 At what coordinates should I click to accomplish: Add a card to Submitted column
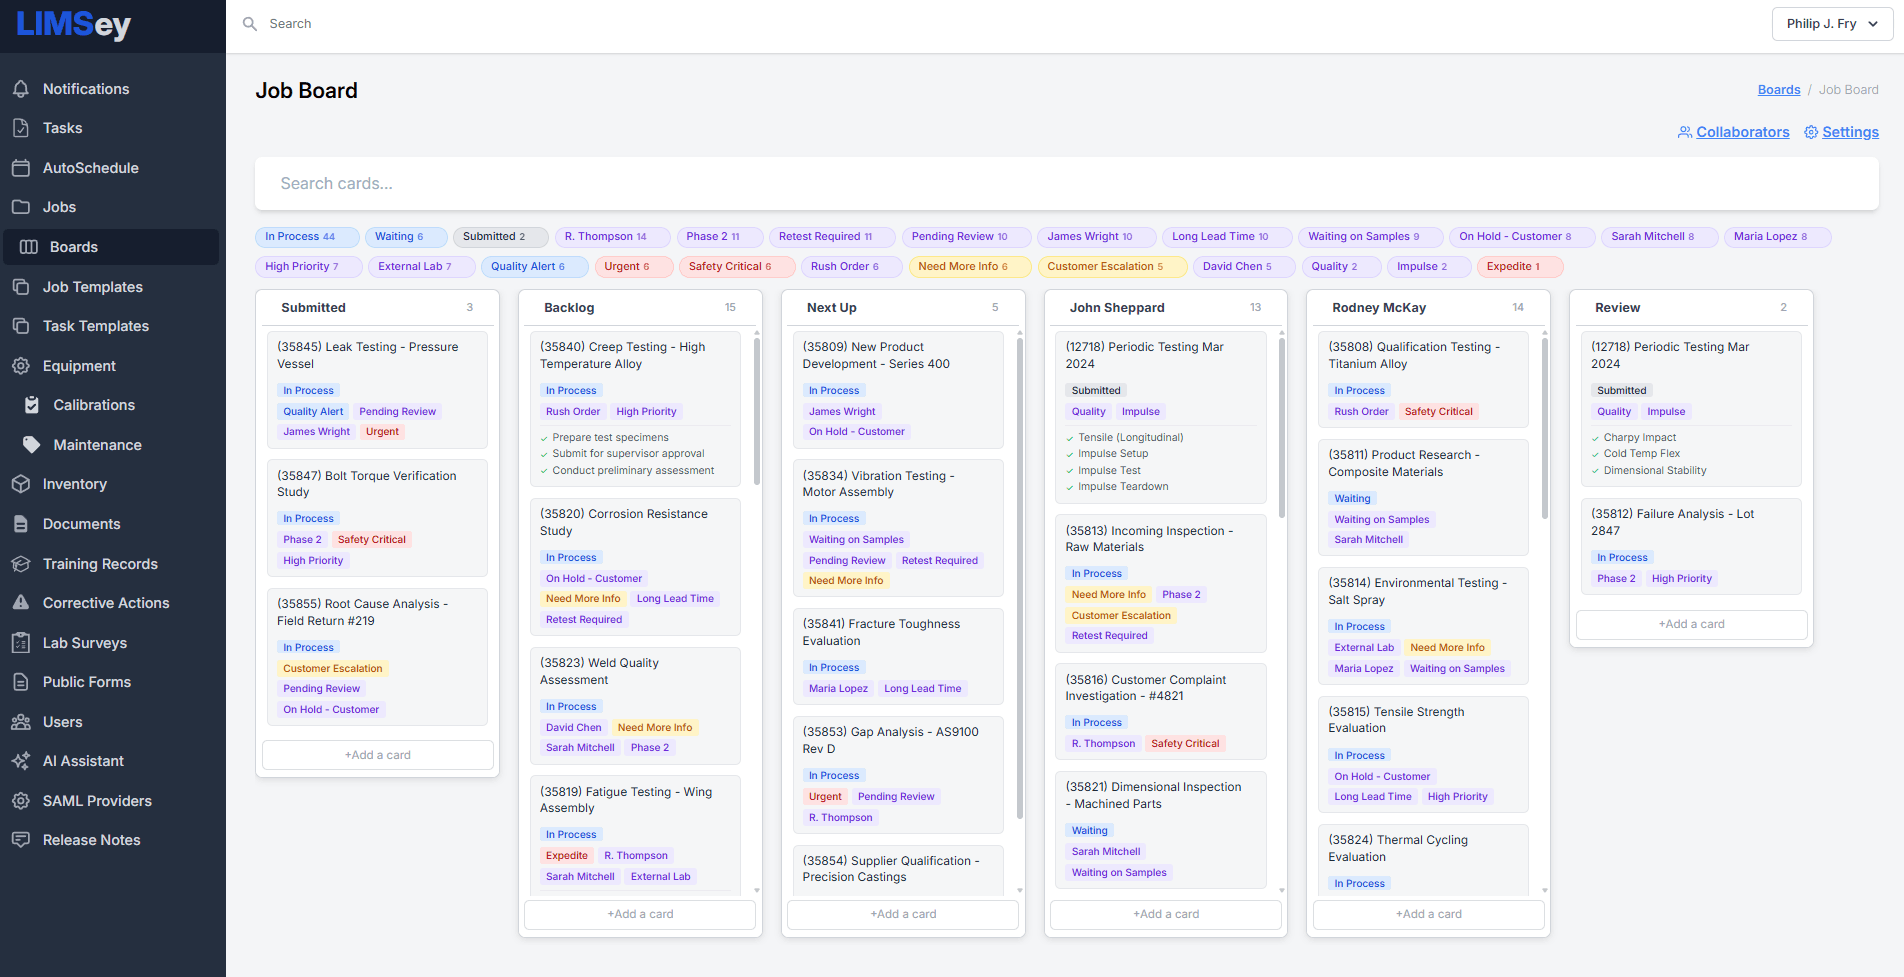378,755
